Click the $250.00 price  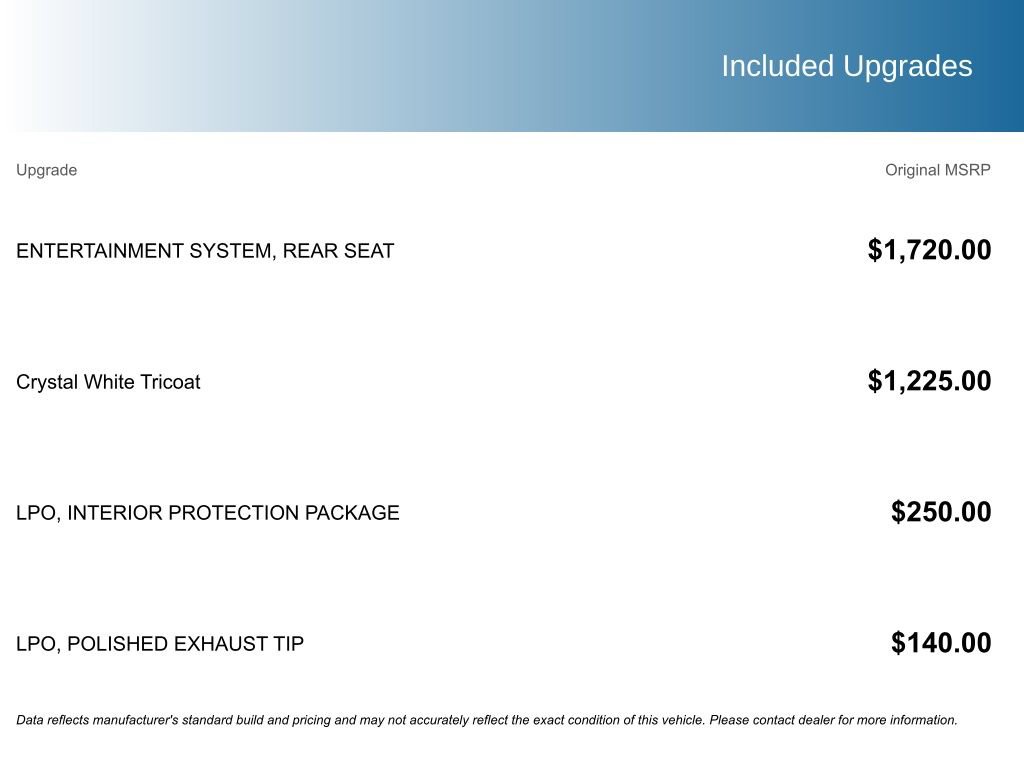coord(941,512)
